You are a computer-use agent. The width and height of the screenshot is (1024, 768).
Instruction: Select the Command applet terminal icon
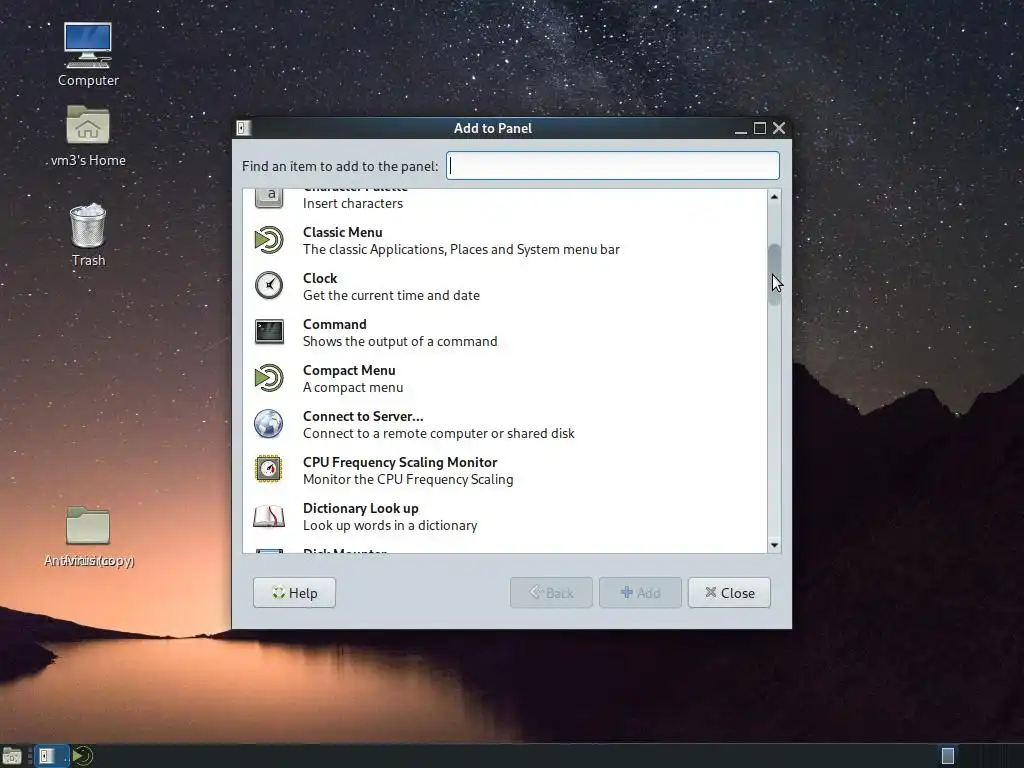pyautogui.click(x=268, y=332)
